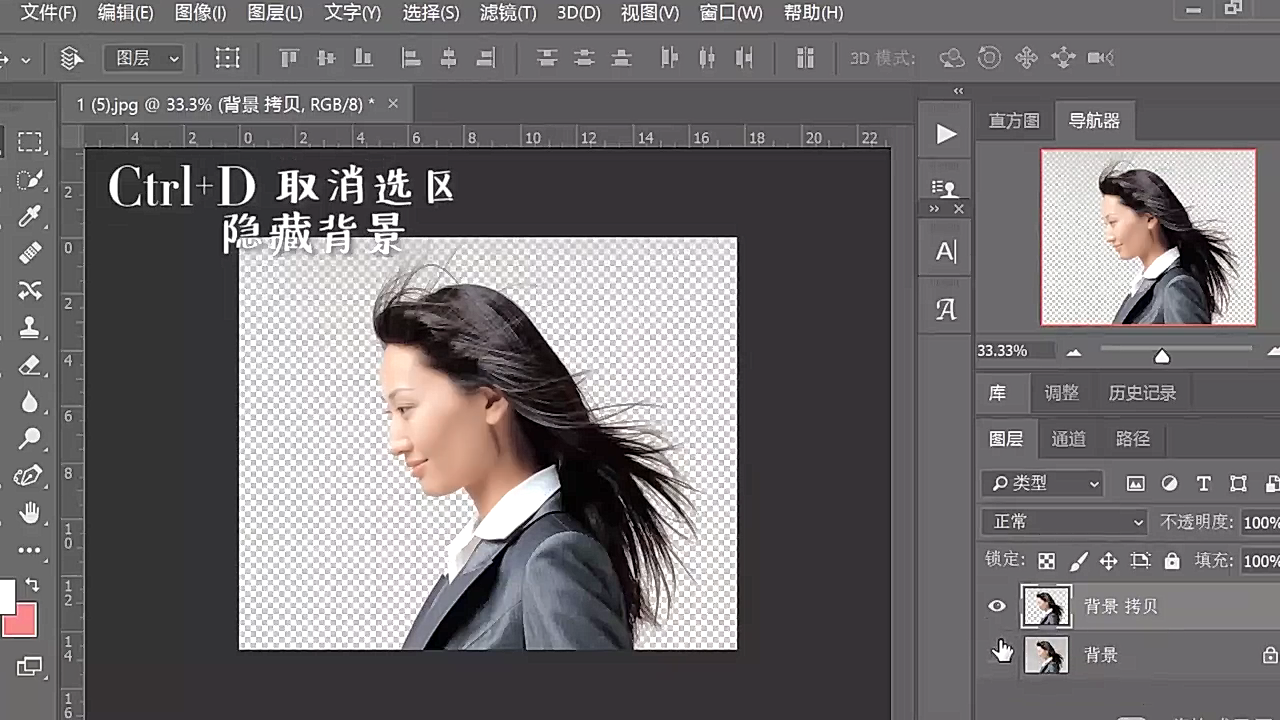Close the 1 (5).jpg document tab
Screen dimensions: 1280x720
[393, 104]
